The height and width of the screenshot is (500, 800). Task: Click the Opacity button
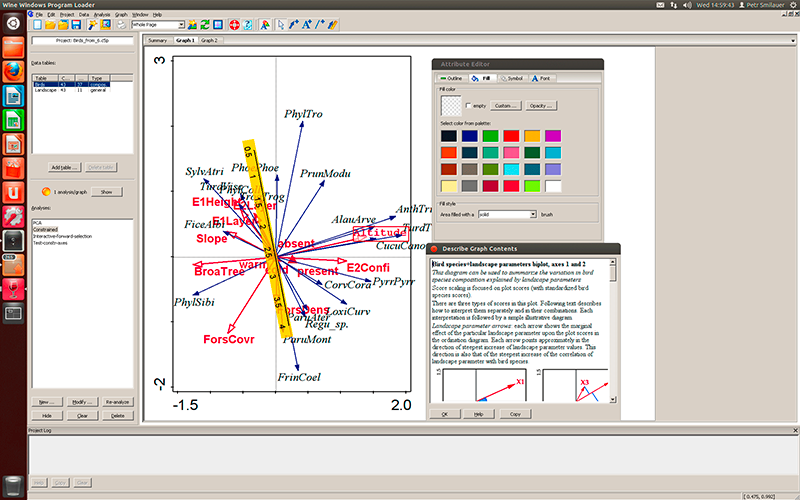tap(542, 105)
